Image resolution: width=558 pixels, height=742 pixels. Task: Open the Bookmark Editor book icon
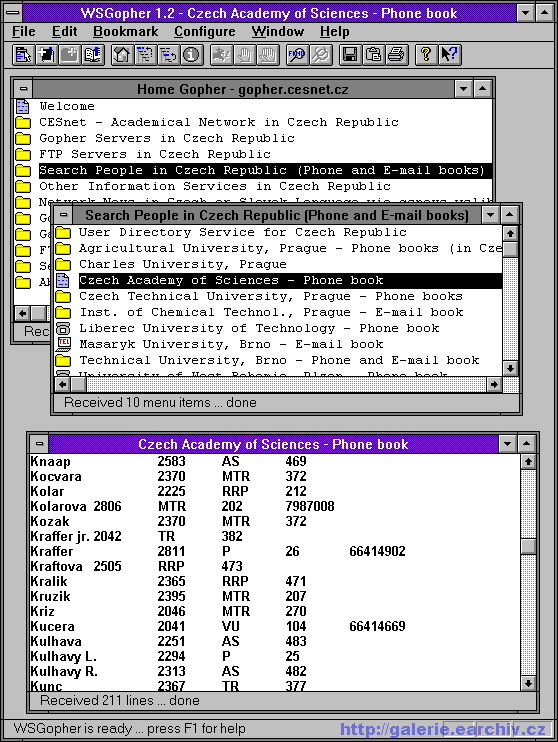[93, 54]
